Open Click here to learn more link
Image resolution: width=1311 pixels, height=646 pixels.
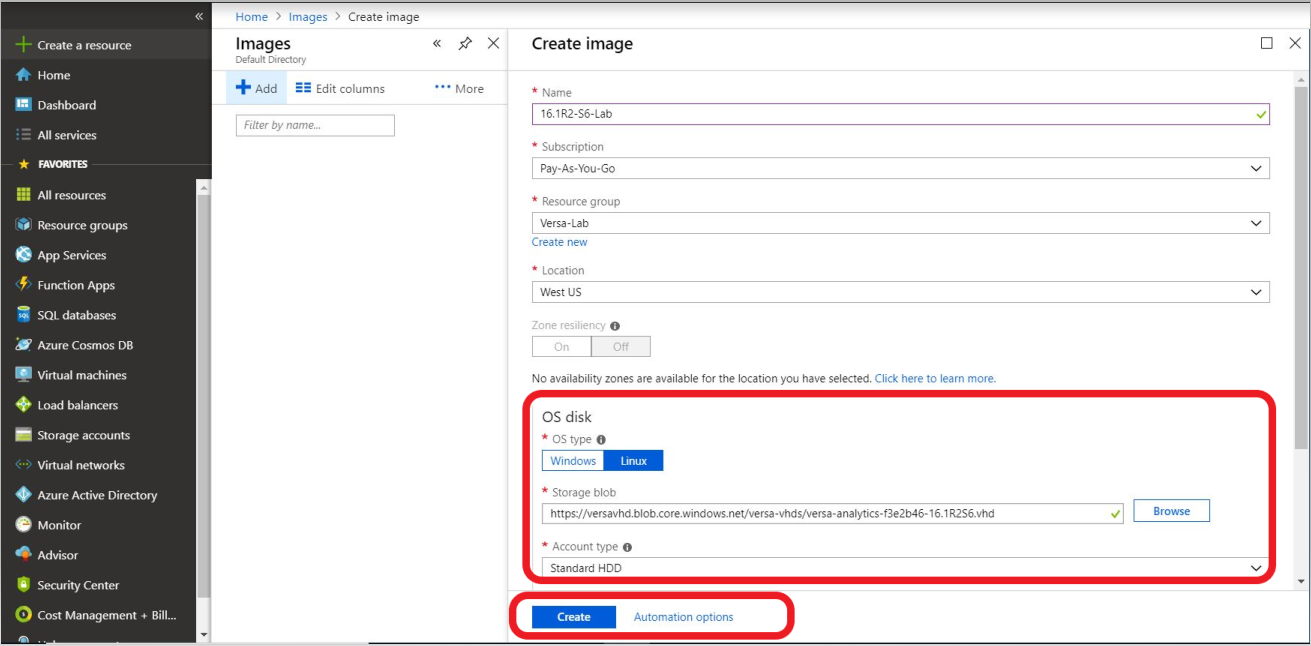click(x=935, y=379)
